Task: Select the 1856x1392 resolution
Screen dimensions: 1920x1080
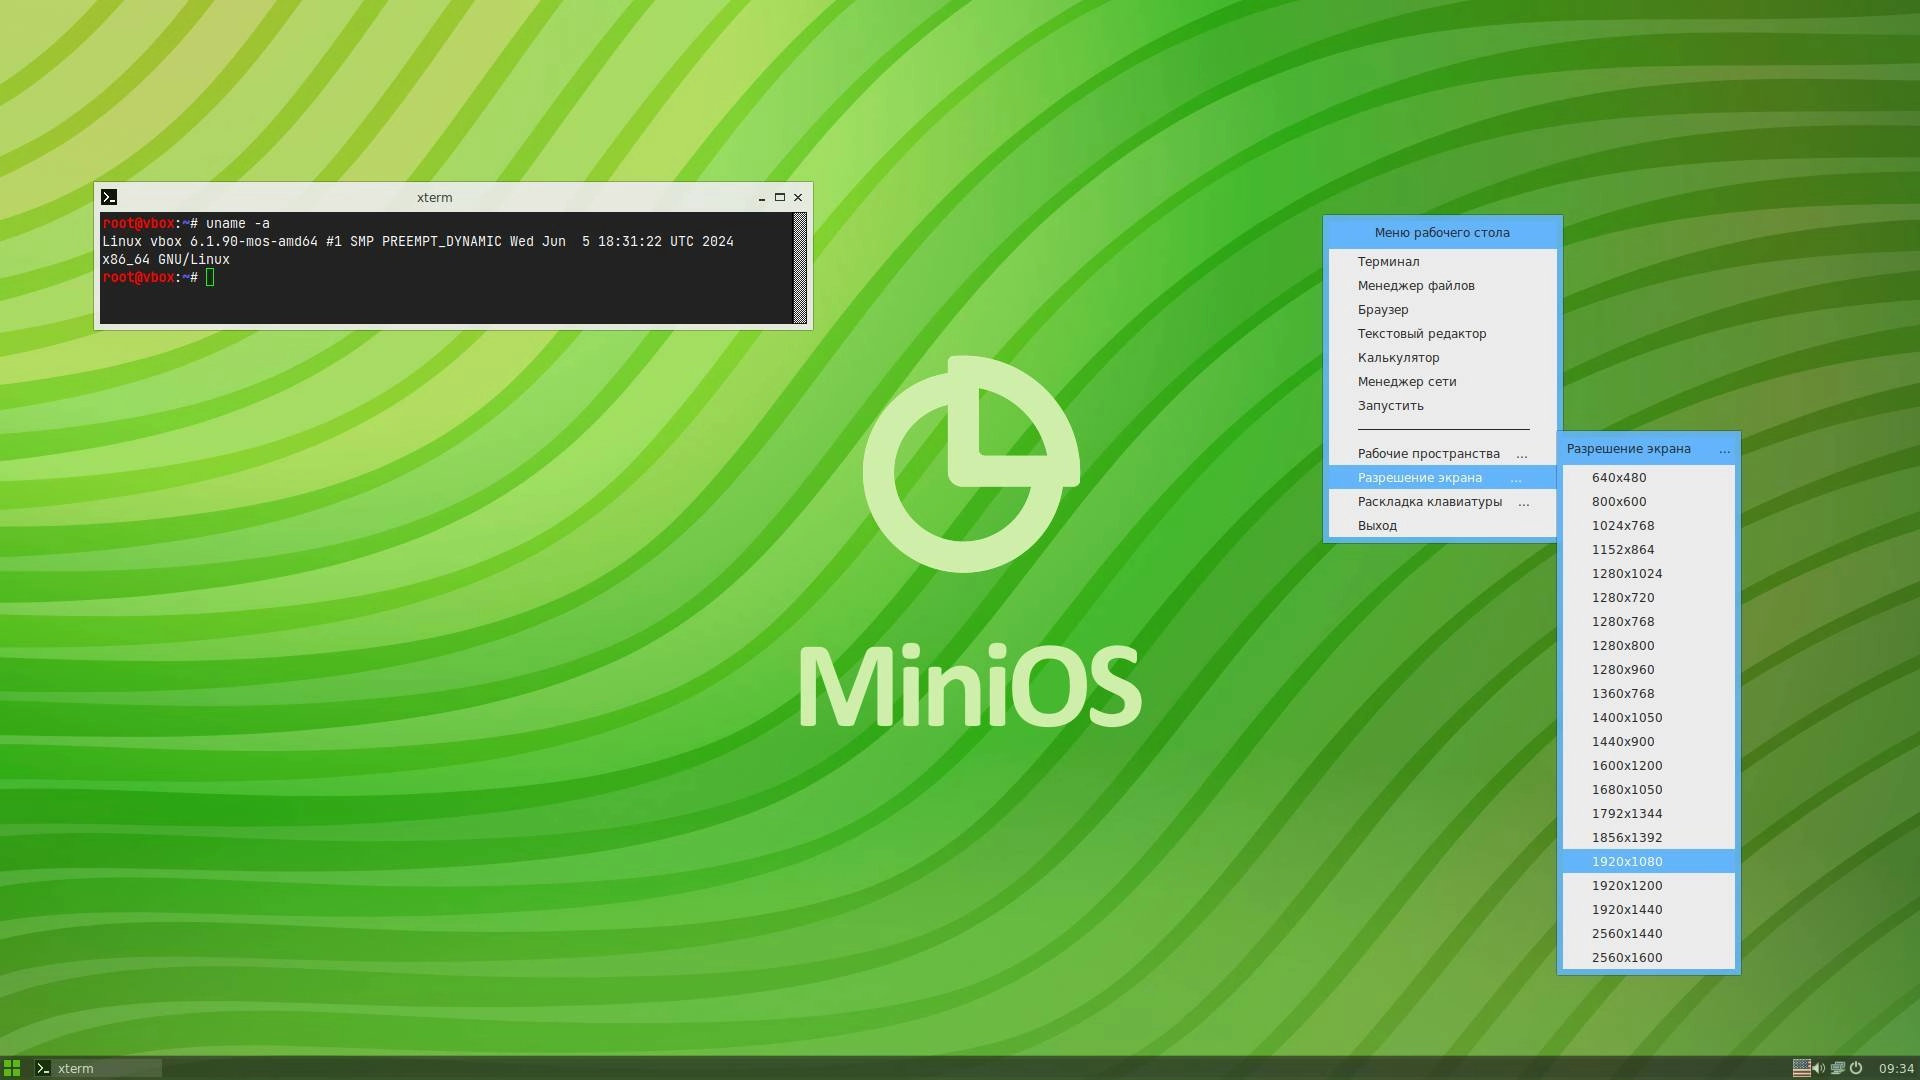Action: point(1648,838)
